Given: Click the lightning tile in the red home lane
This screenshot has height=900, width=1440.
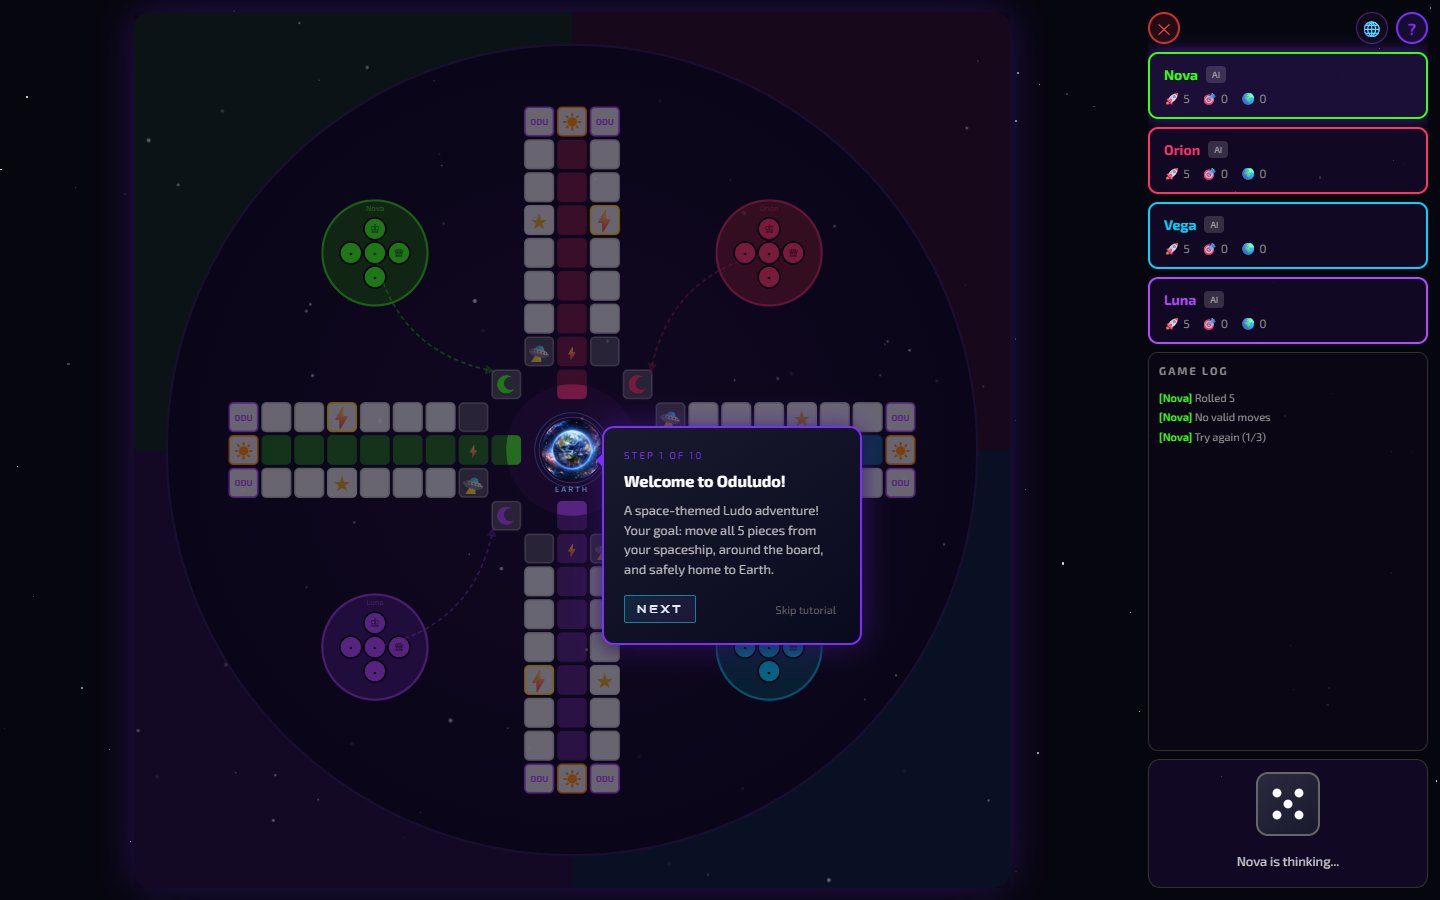Looking at the screenshot, I should pos(572,352).
